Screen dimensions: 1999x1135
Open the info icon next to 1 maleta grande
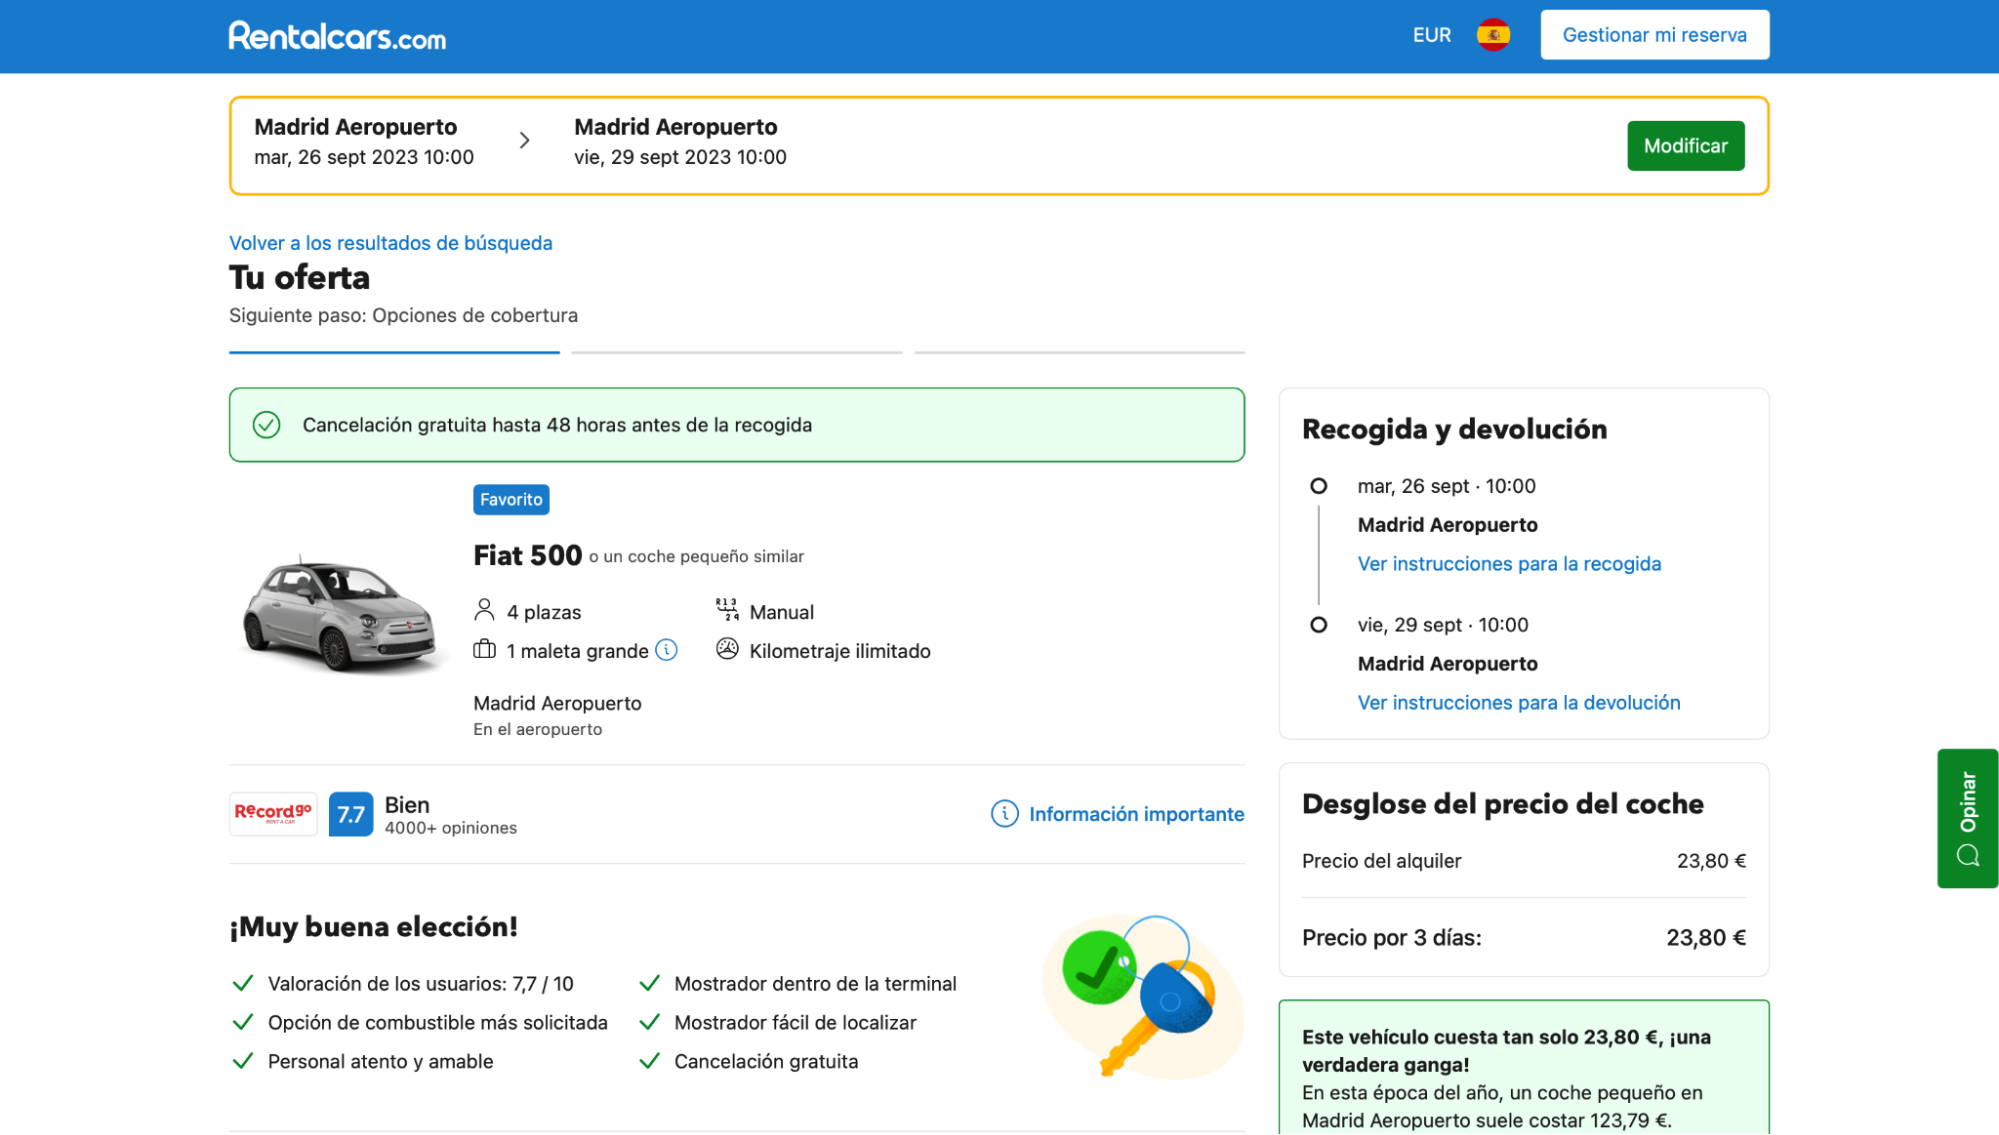pyautogui.click(x=666, y=650)
